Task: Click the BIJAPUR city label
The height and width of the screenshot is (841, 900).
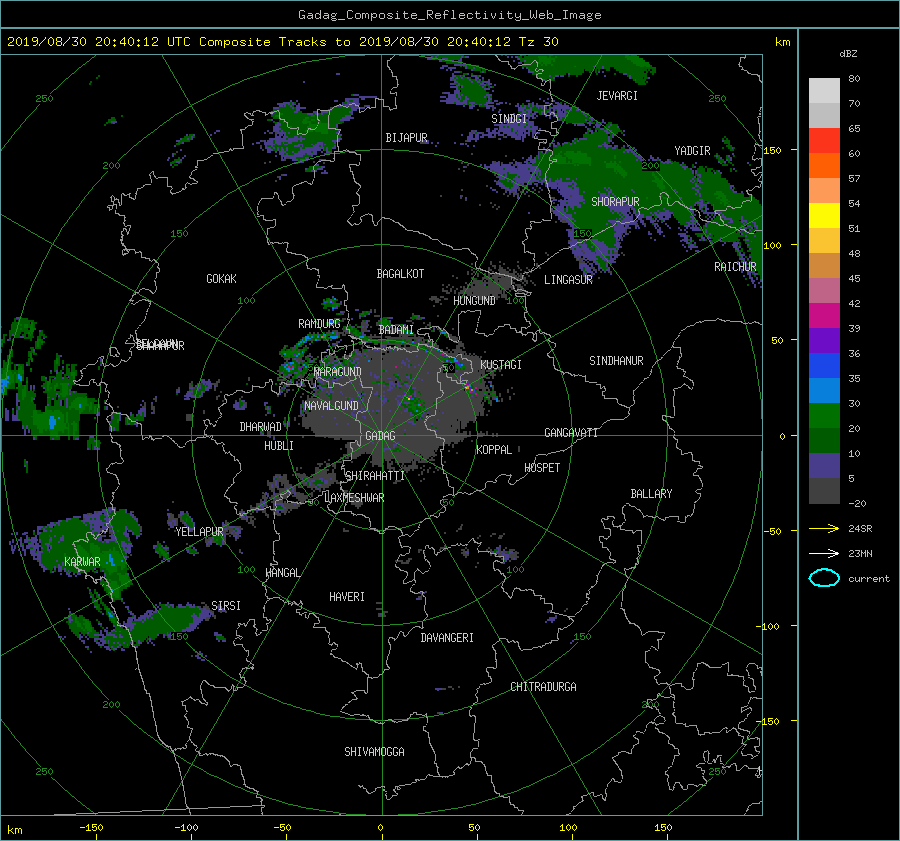Action: [x=406, y=138]
